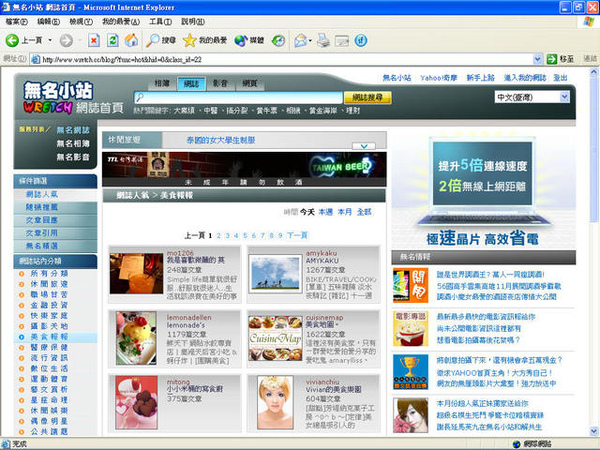The width and height of the screenshot is (600, 450).
Task: Open the 泰國的女大學生制服 headline link
Action: [x=221, y=140]
